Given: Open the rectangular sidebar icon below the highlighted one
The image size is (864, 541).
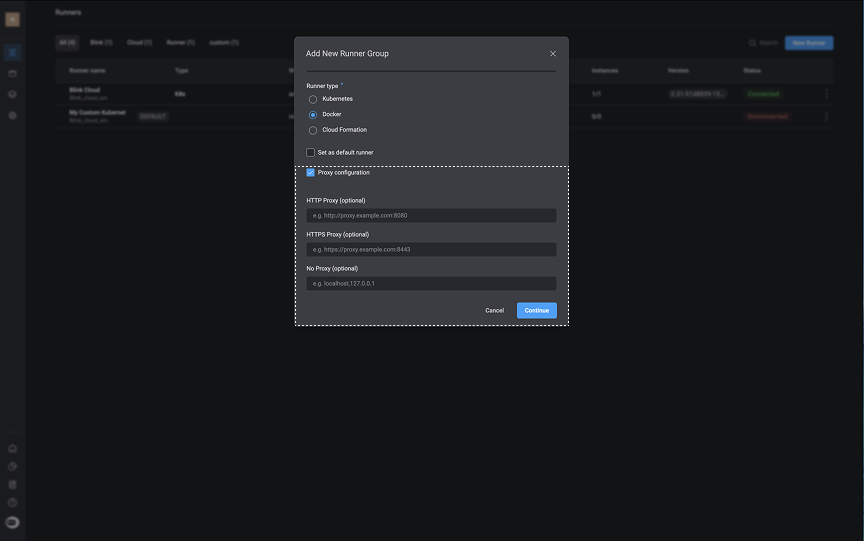Looking at the screenshot, I should [12, 73].
